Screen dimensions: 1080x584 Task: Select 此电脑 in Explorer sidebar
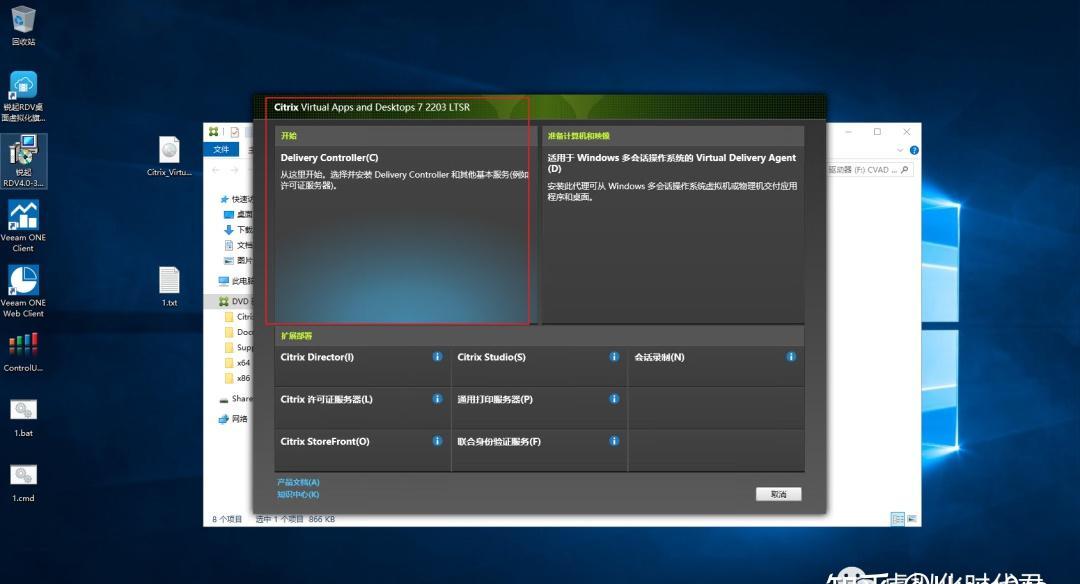236,281
